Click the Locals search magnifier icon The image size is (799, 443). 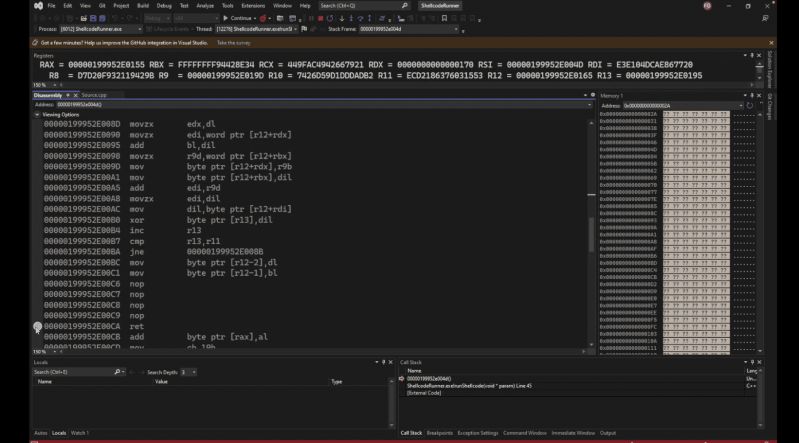[x=117, y=372]
